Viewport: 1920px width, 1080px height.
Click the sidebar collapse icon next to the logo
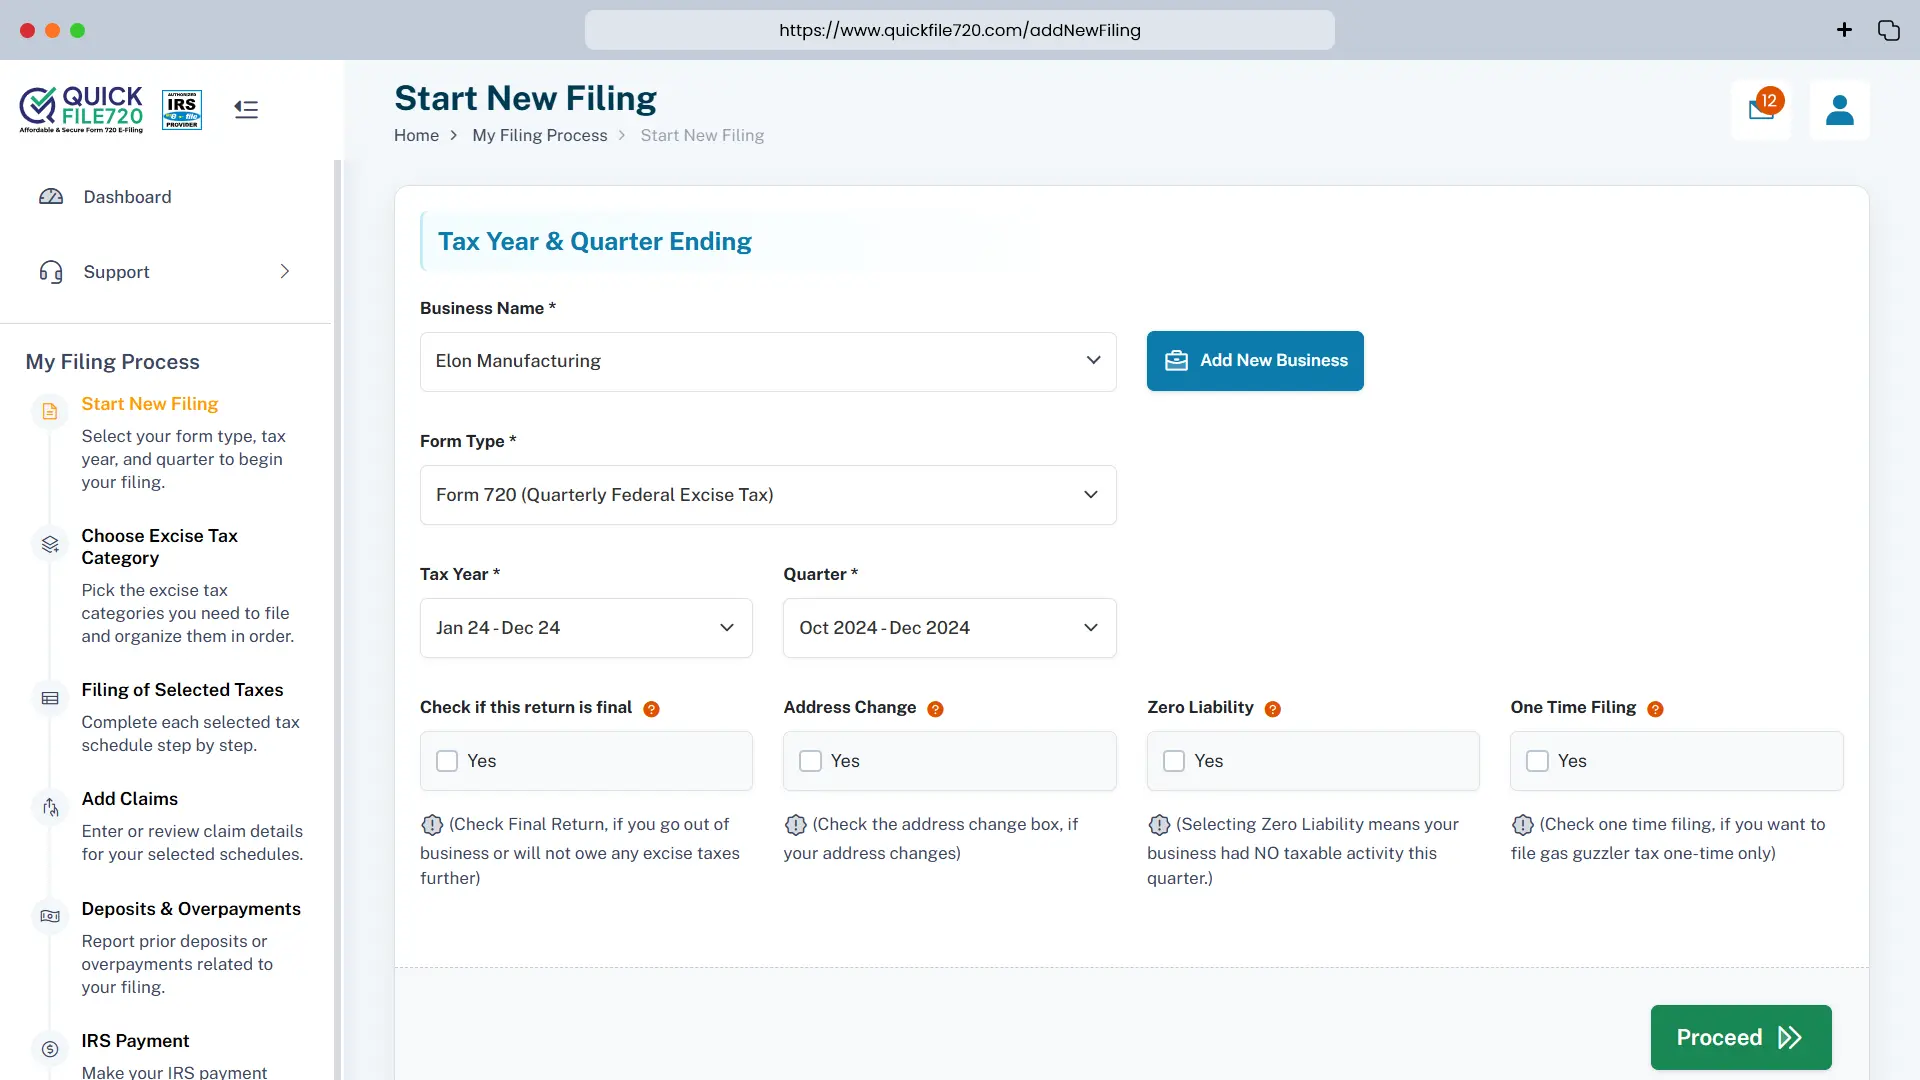pyautogui.click(x=245, y=109)
